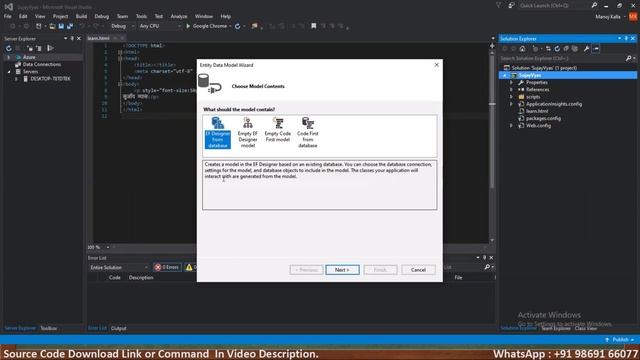Screen dimensions: 640x360
Task: Select packages.config in Solution Explorer
Action: [x=543, y=118]
